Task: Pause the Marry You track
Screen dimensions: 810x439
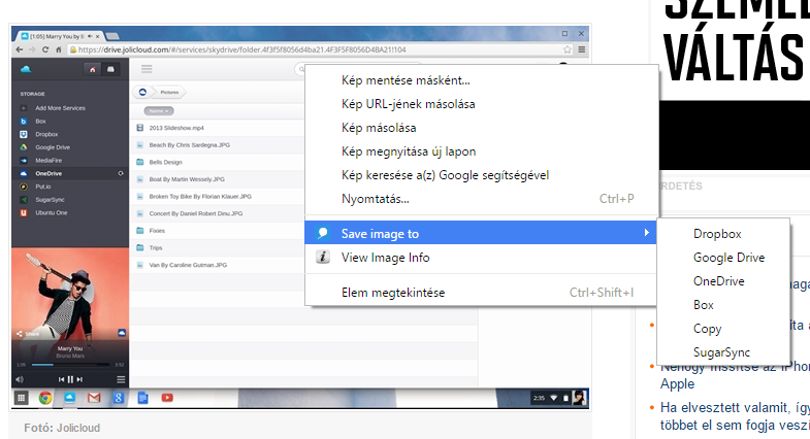Action: coord(70,380)
